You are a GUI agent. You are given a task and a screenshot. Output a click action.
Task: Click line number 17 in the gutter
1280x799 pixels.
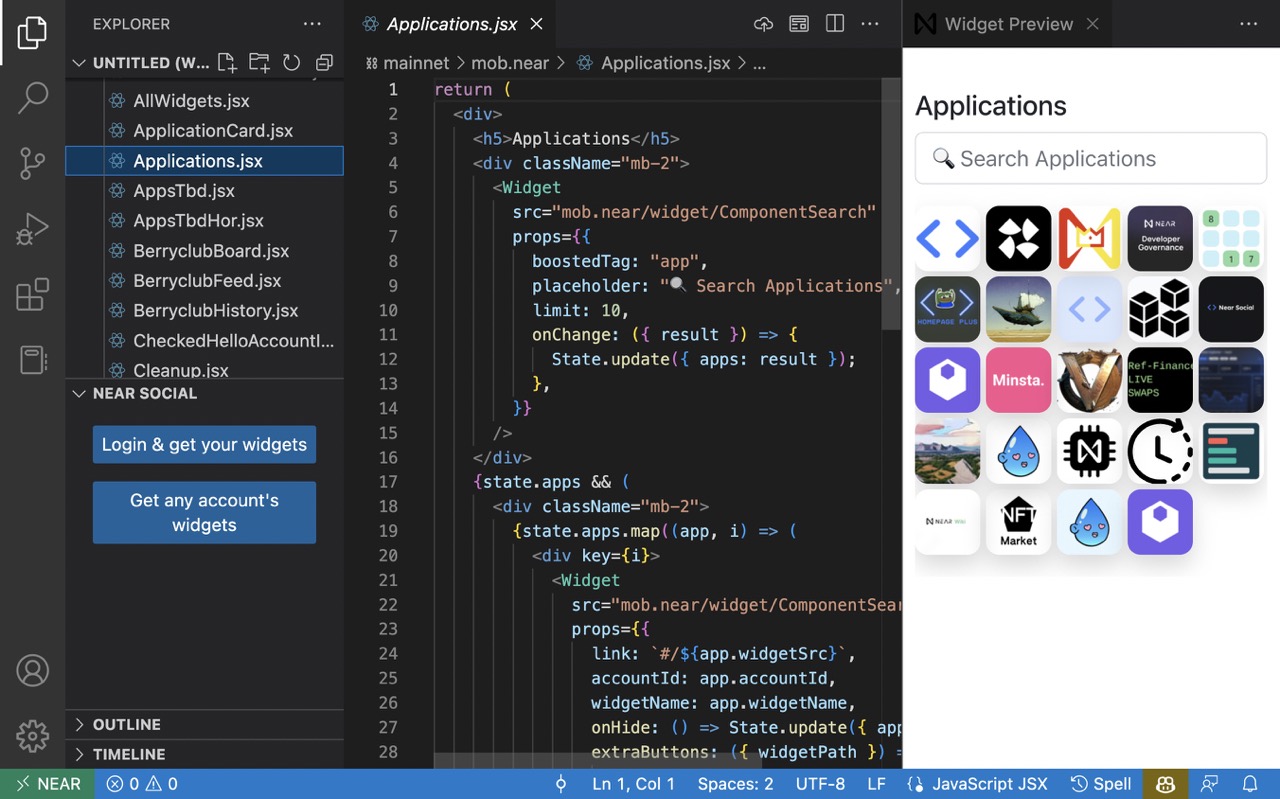(x=388, y=482)
